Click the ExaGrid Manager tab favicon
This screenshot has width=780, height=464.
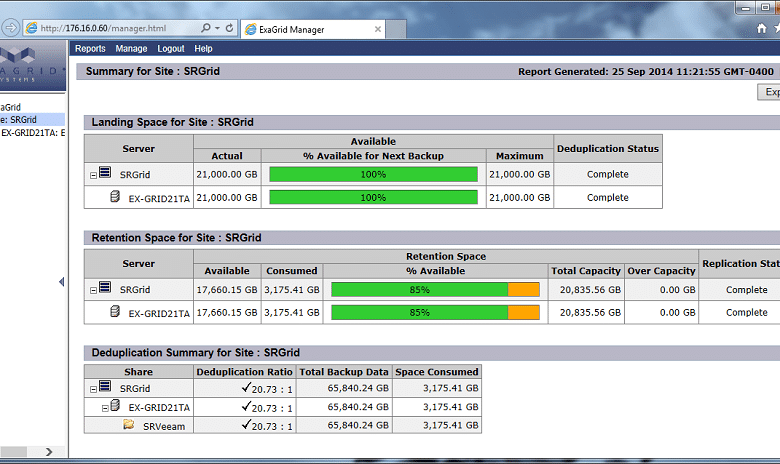[x=251, y=29]
